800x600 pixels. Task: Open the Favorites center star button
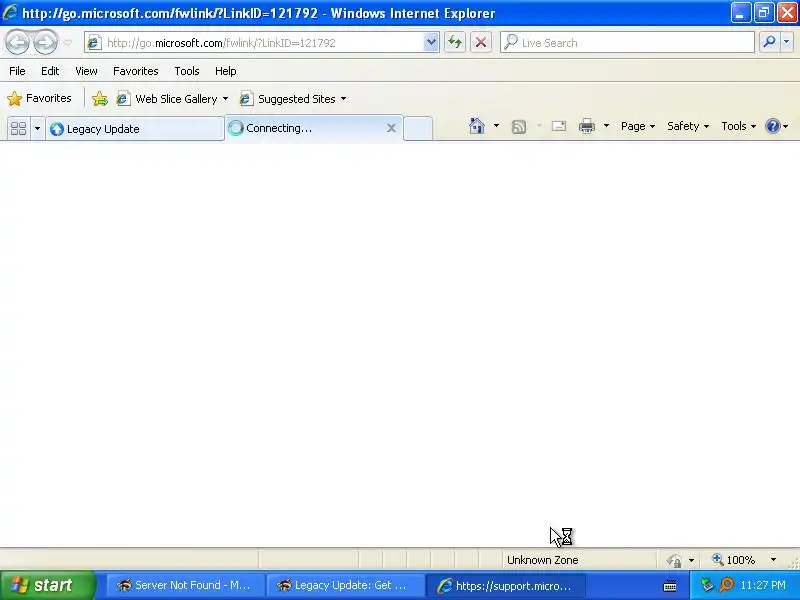[40, 98]
